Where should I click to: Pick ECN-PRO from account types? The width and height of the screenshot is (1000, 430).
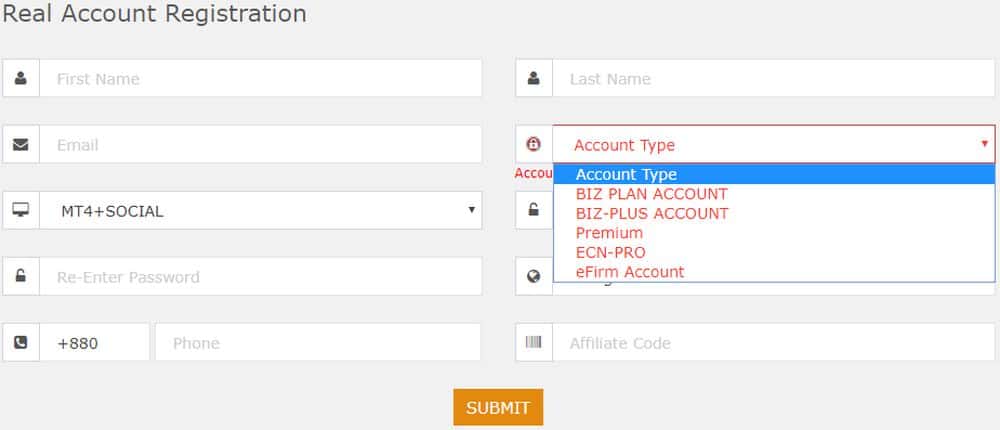point(611,252)
